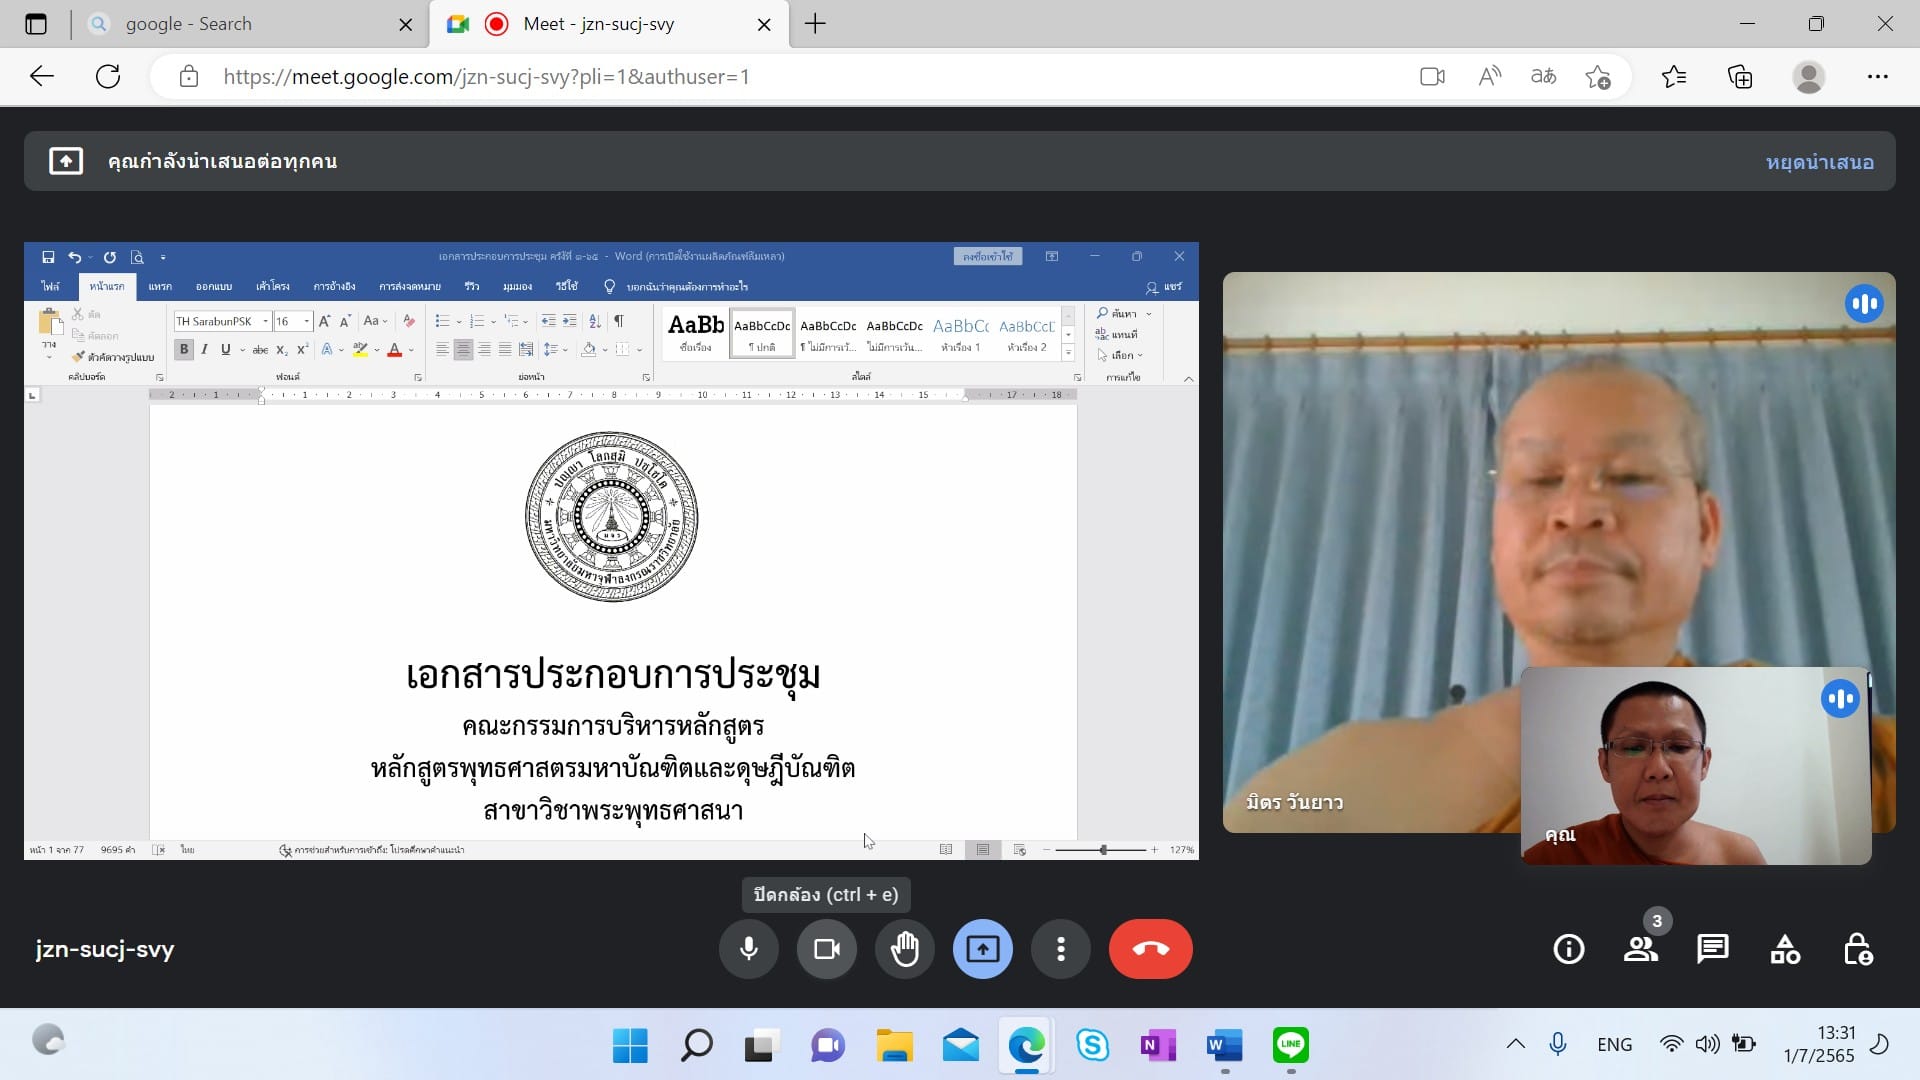The image size is (1920, 1080).
Task: Switch to google - Search browser tab
Action: pyautogui.click(x=250, y=24)
